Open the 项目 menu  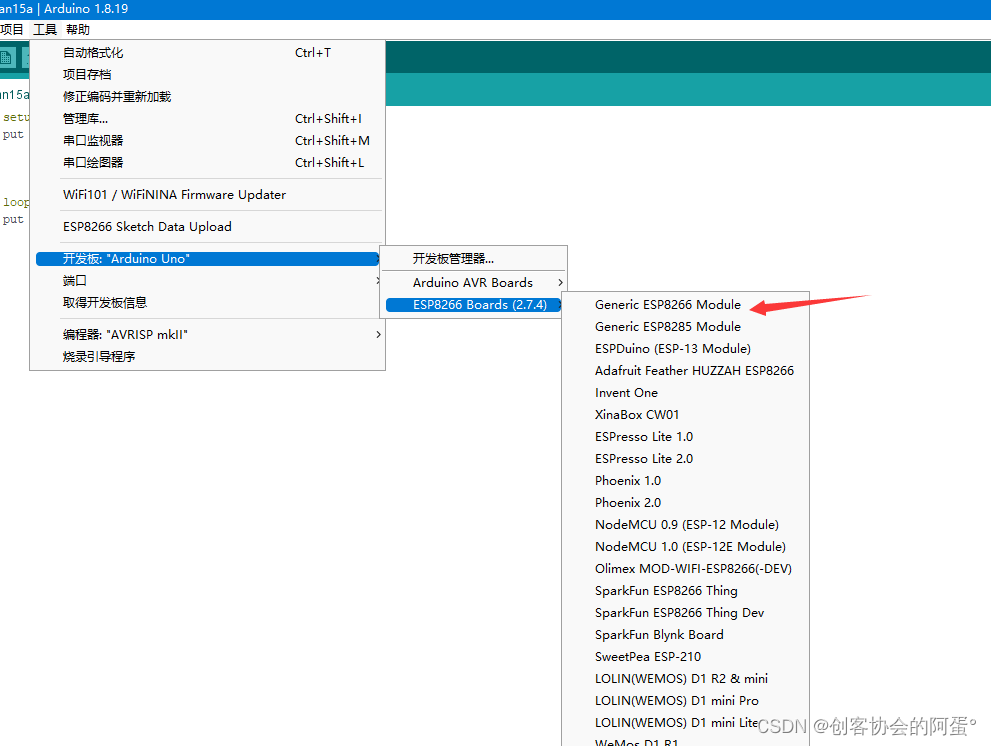(12, 30)
